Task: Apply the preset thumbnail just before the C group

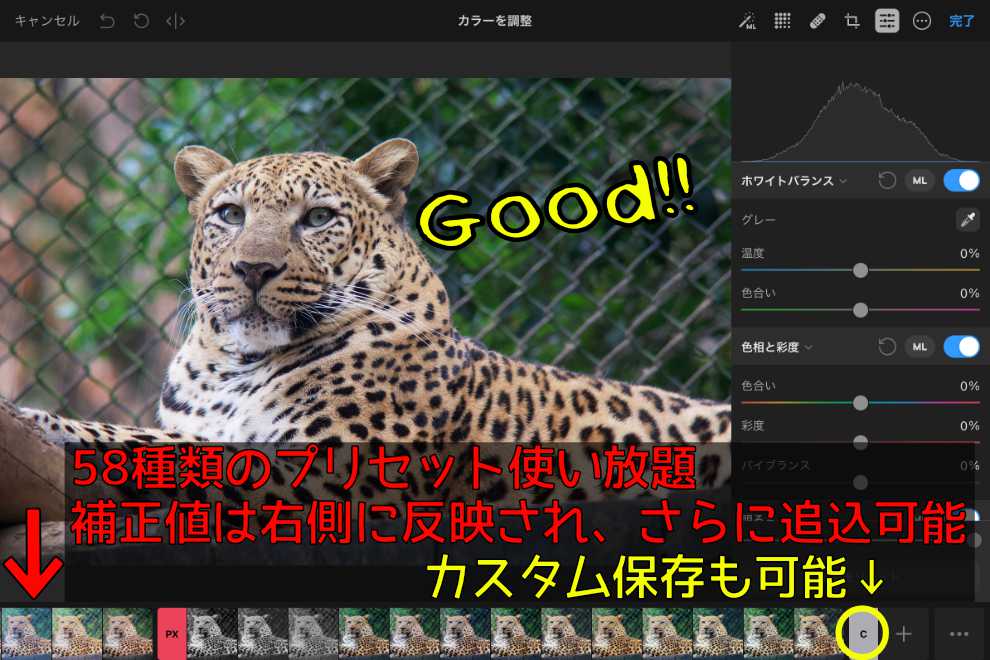Action: (819, 634)
